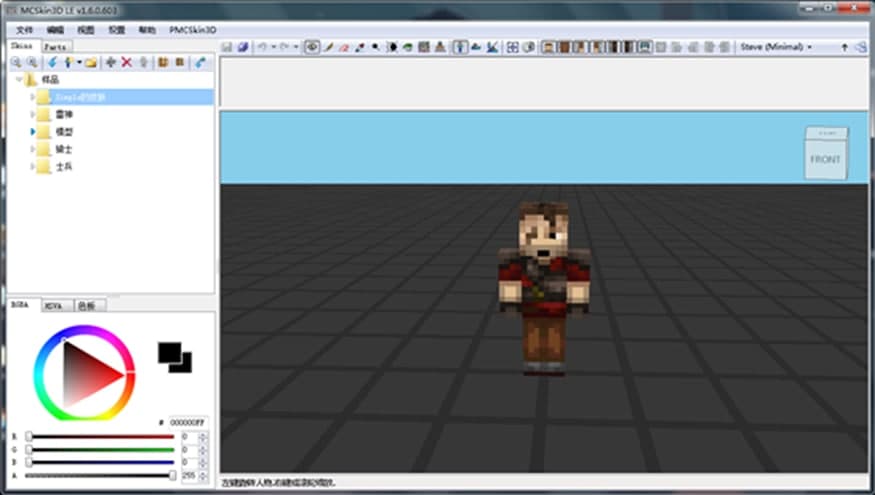The height and width of the screenshot is (495, 875).
Task: Click the alpha A channel slider
Action: [x=100, y=475]
